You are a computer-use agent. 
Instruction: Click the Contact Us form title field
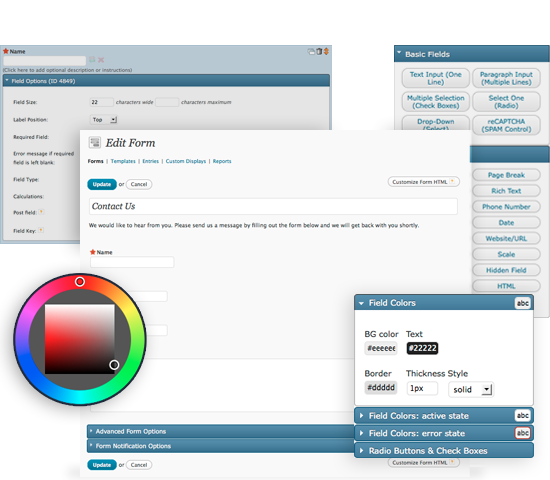click(273, 206)
